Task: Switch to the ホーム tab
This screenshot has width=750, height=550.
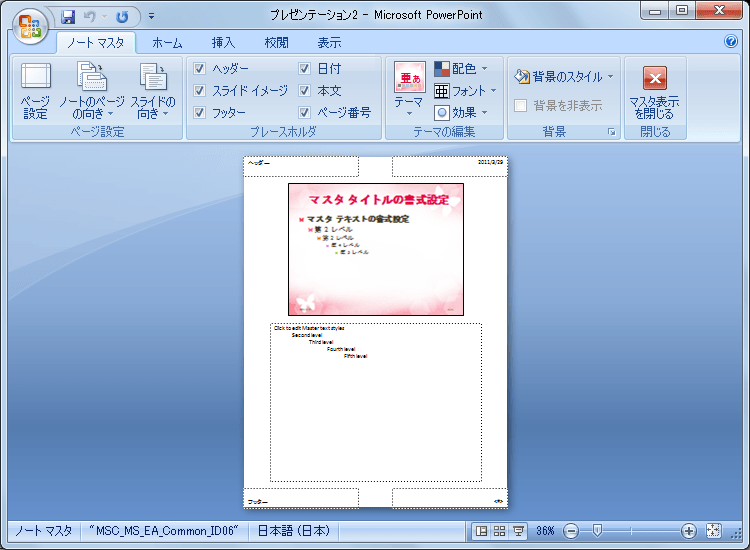Action: pos(167,43)
